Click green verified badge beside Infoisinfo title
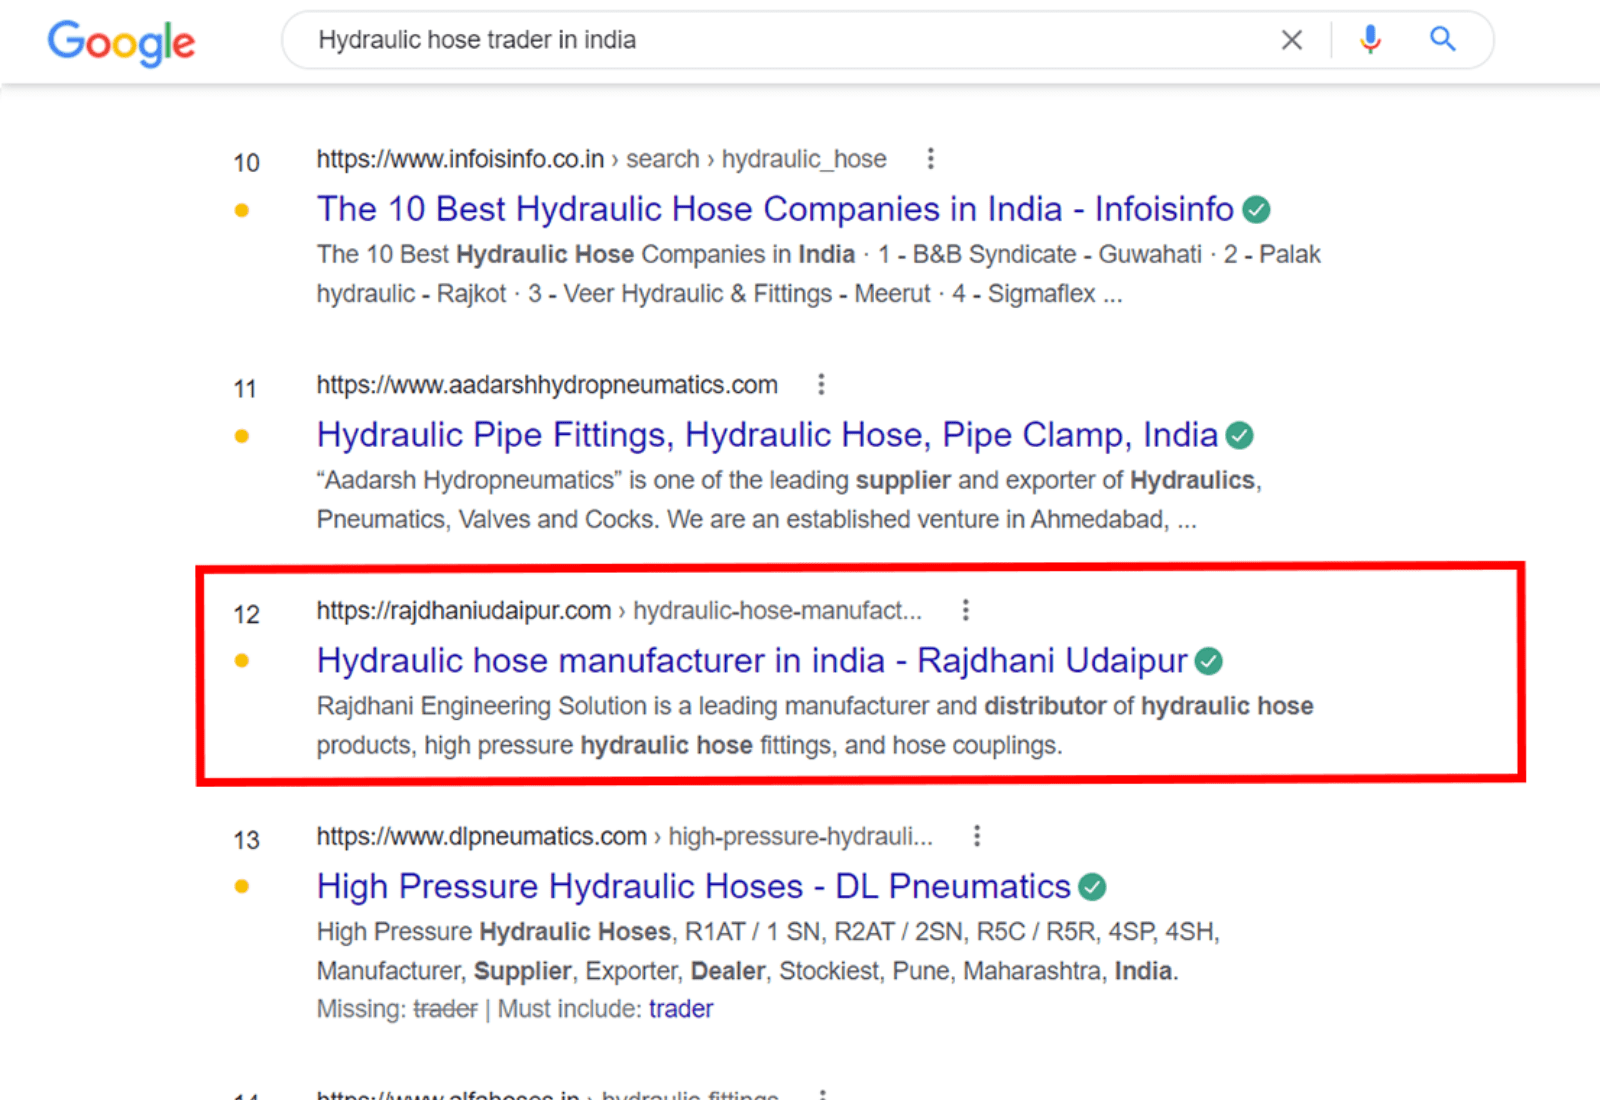The height and width of the screenshot is (1100, 1600). [1256, 210]
